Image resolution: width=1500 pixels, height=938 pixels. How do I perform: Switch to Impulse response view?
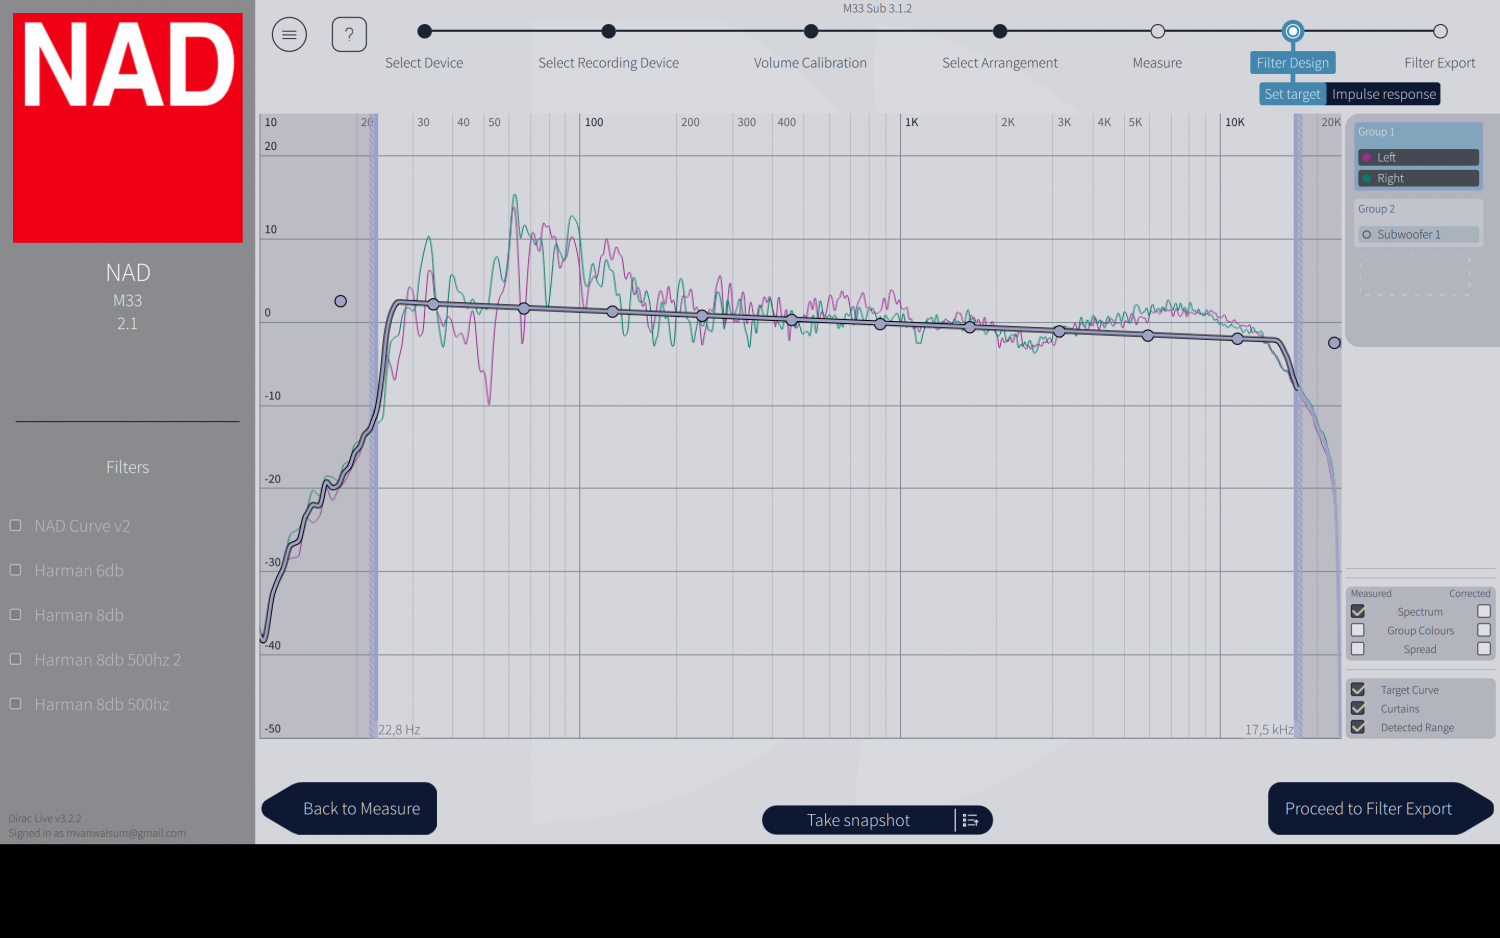pyautogui.click(x=1384, y=94)
